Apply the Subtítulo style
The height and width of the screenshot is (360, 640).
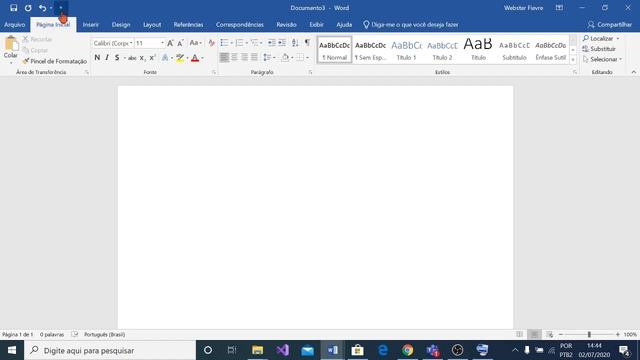[514, 50]
